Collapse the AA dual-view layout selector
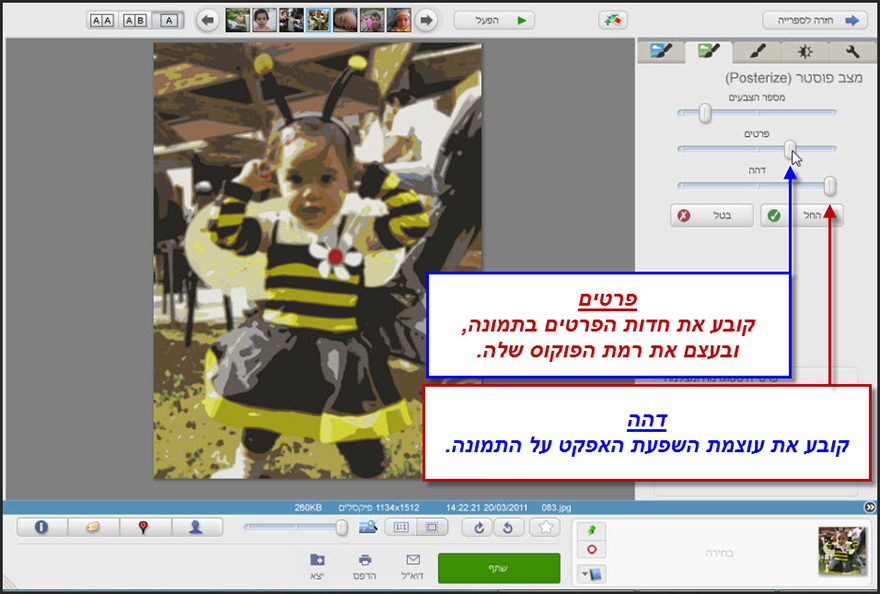 click(100, 19)
